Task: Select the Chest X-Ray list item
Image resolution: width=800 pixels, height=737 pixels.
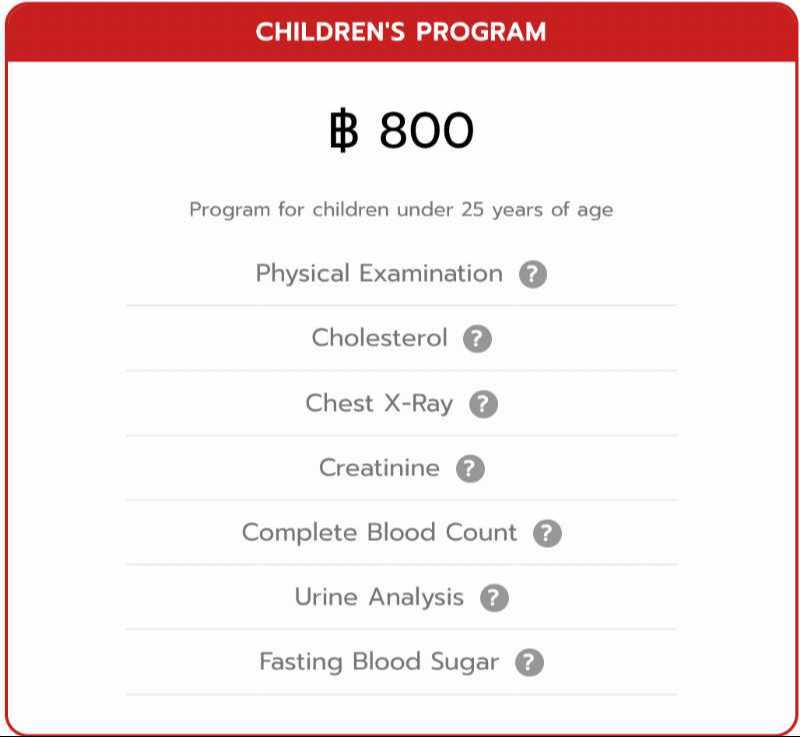Action: pos(379,404)
